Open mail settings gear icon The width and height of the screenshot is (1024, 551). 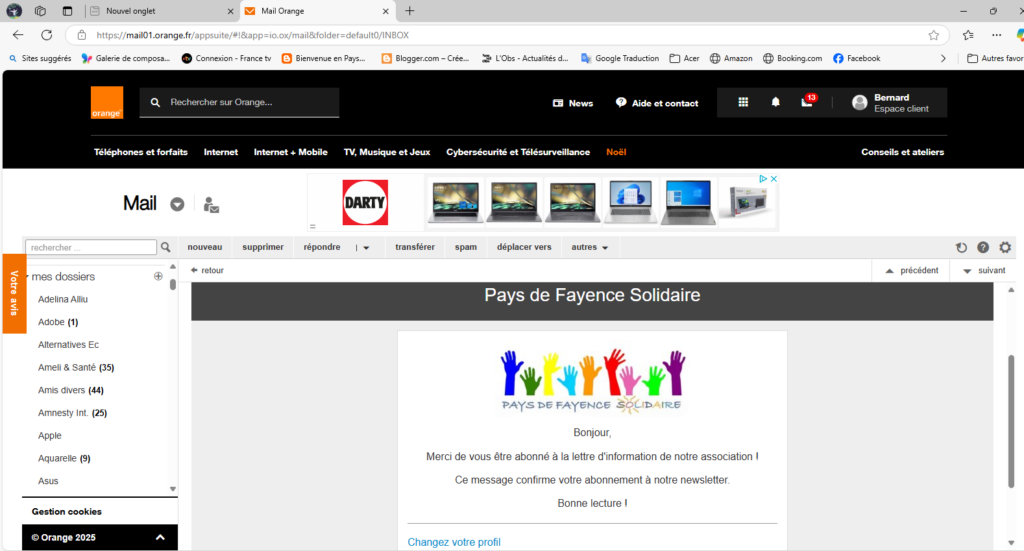(x=1005, y=248)
